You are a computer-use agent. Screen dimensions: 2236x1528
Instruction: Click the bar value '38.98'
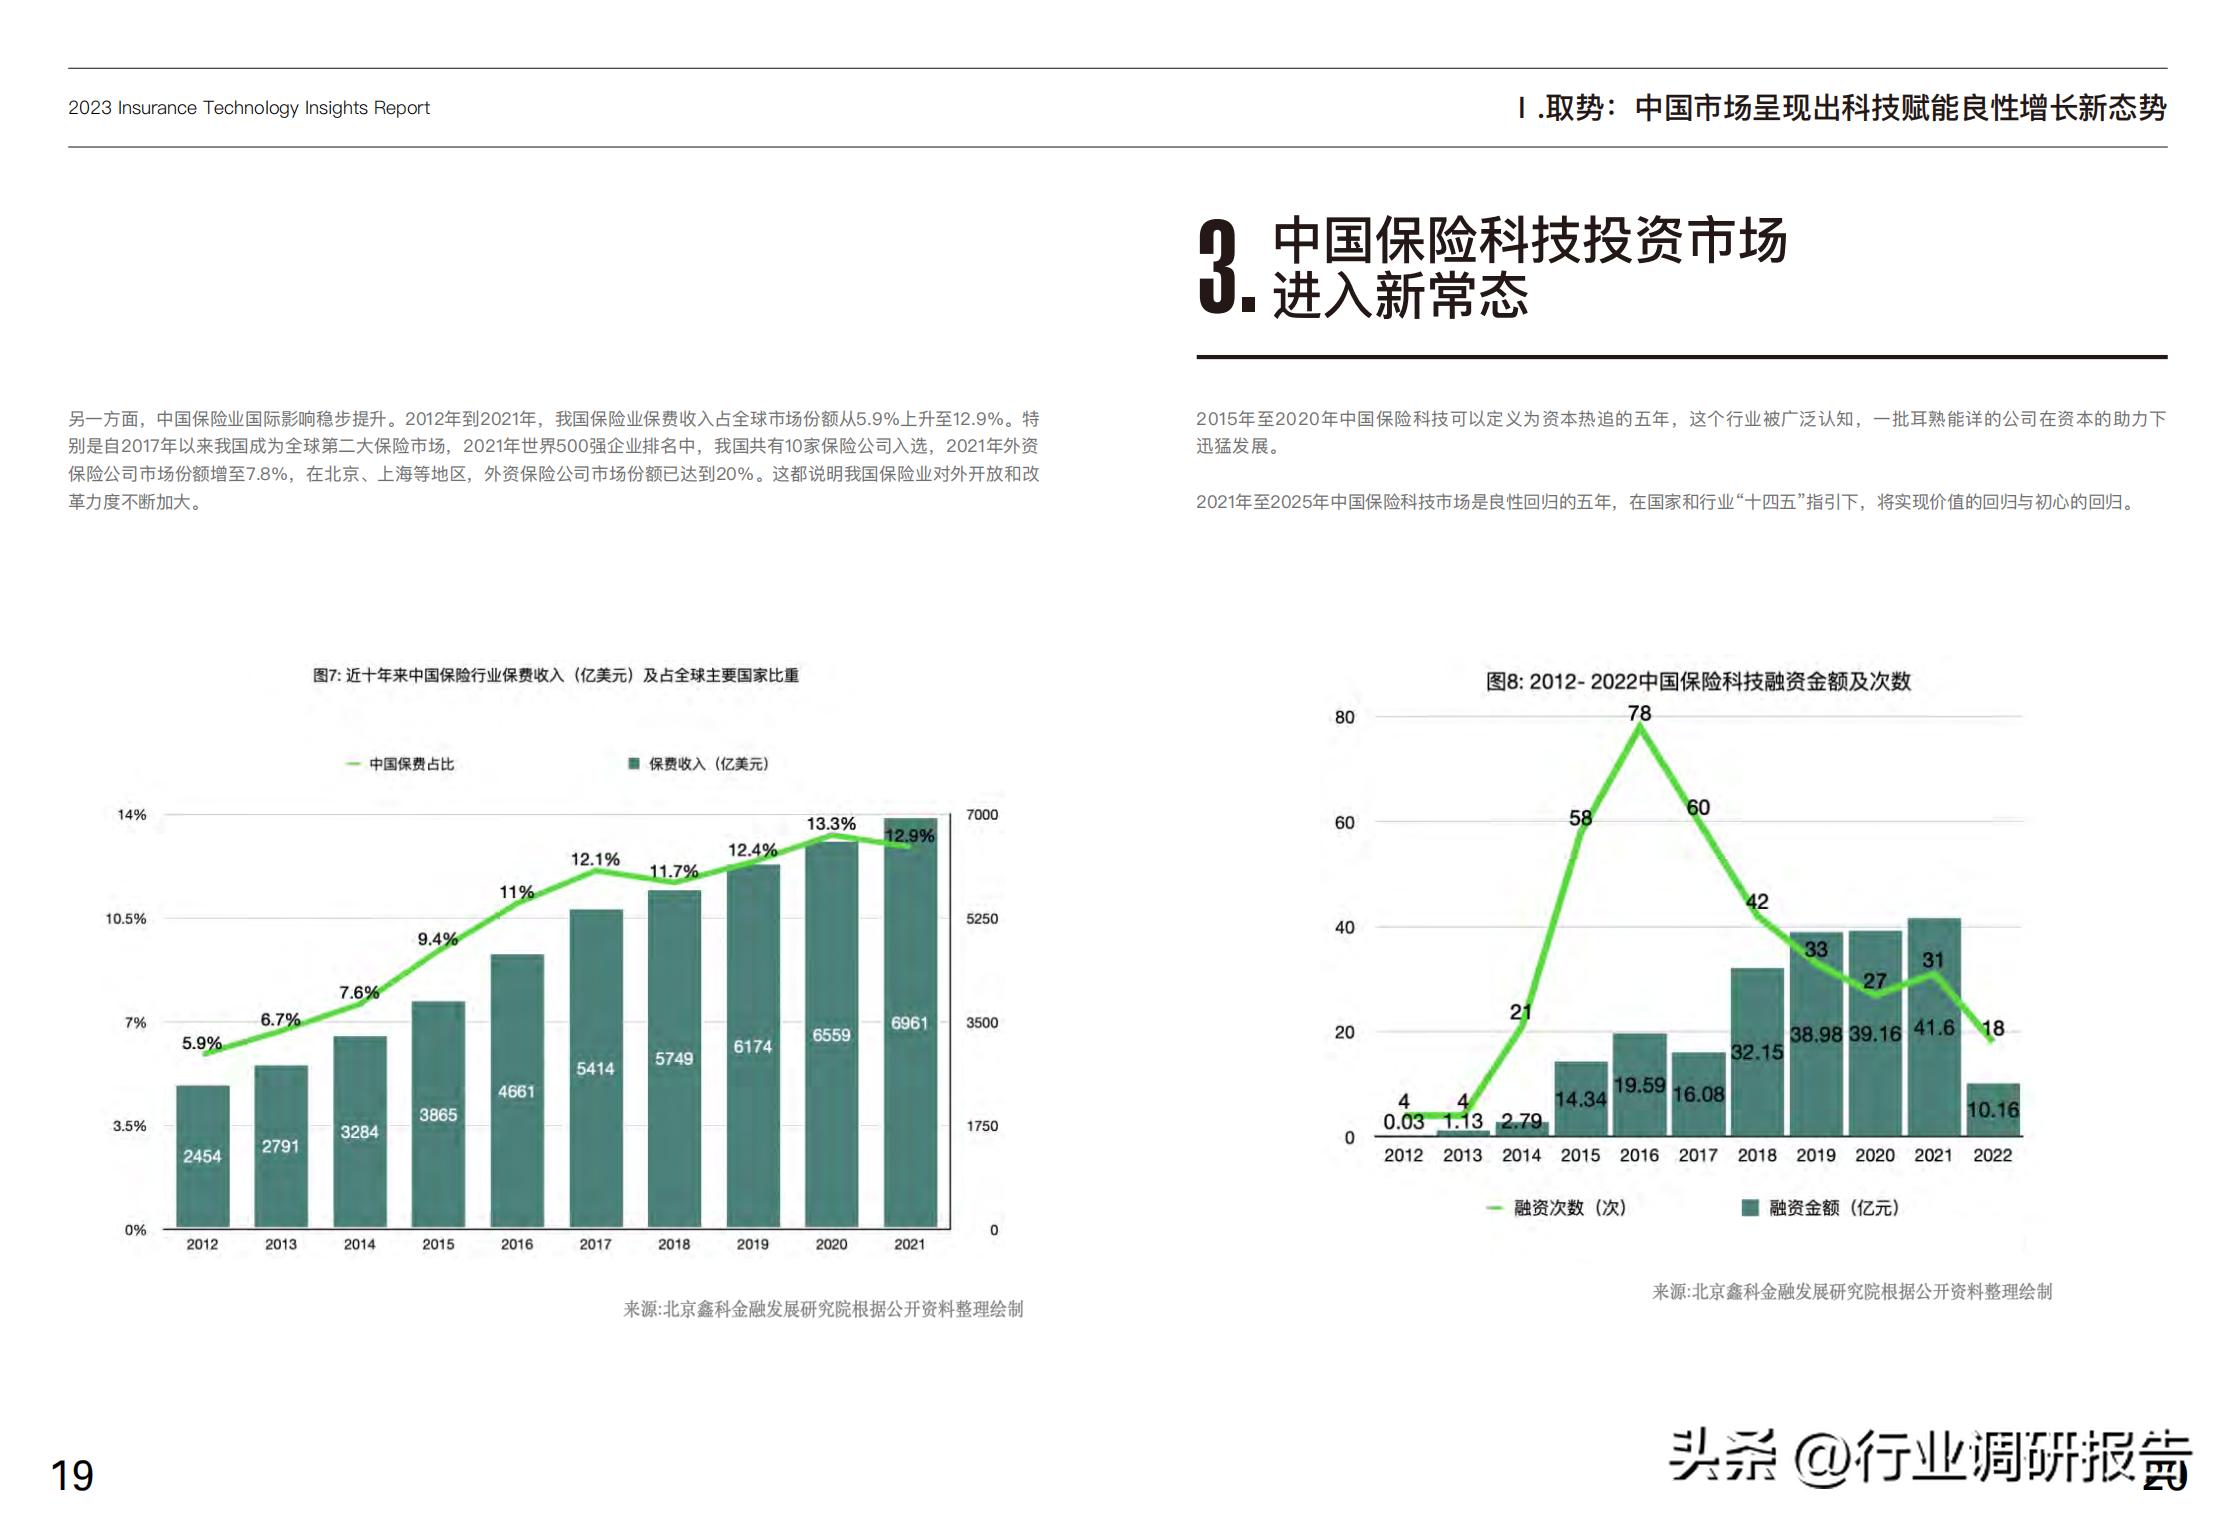(1816, 1035)
